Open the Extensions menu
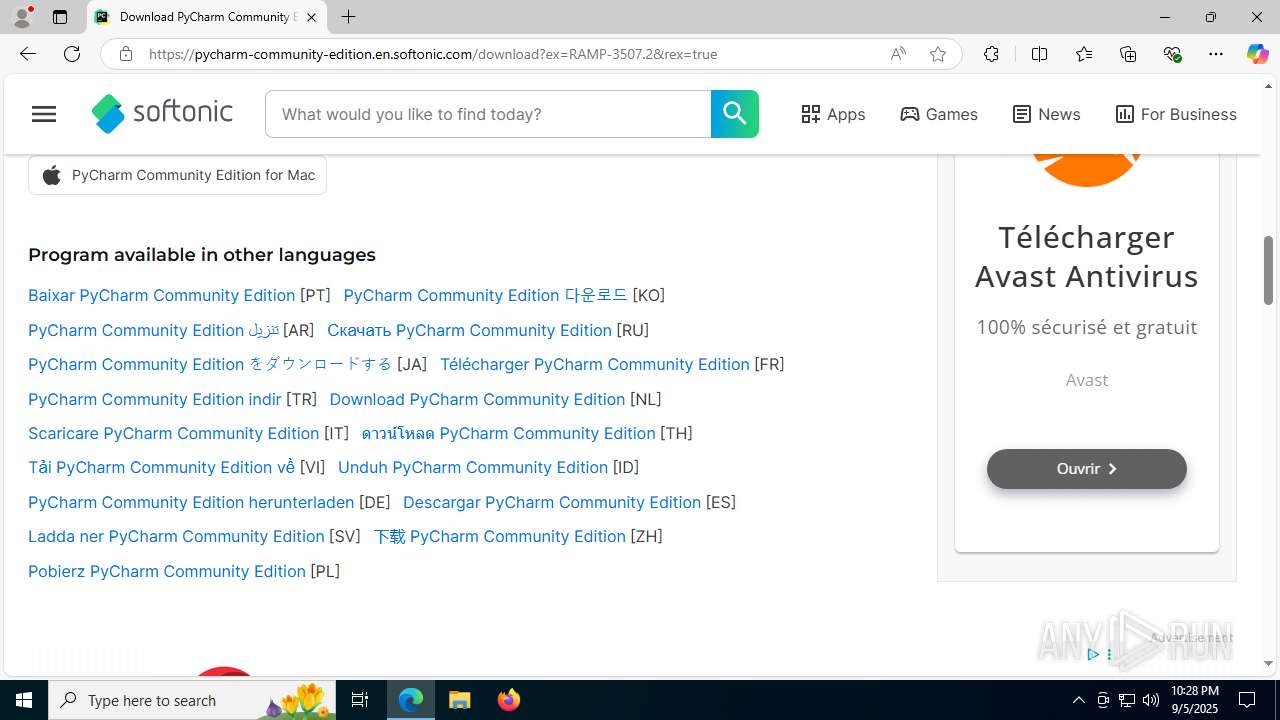This screenshot has height=720, width=1280. [x=991, y=54]
